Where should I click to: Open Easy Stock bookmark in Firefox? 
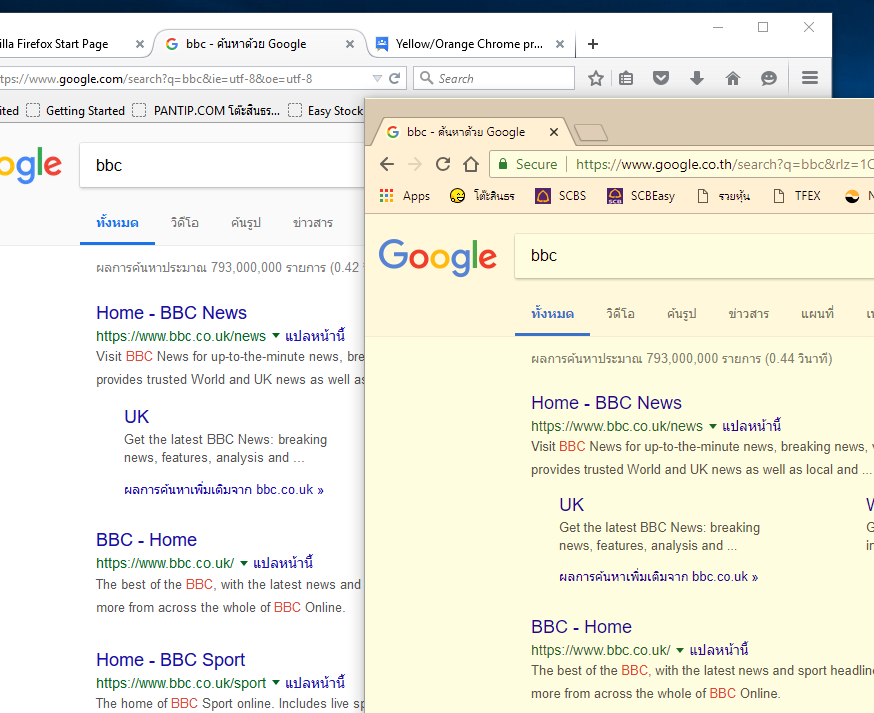click(x=326, y=110)
